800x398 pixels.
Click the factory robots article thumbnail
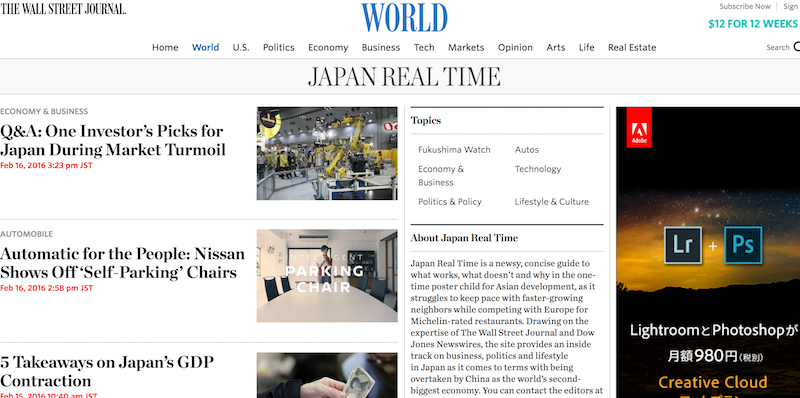327,153
